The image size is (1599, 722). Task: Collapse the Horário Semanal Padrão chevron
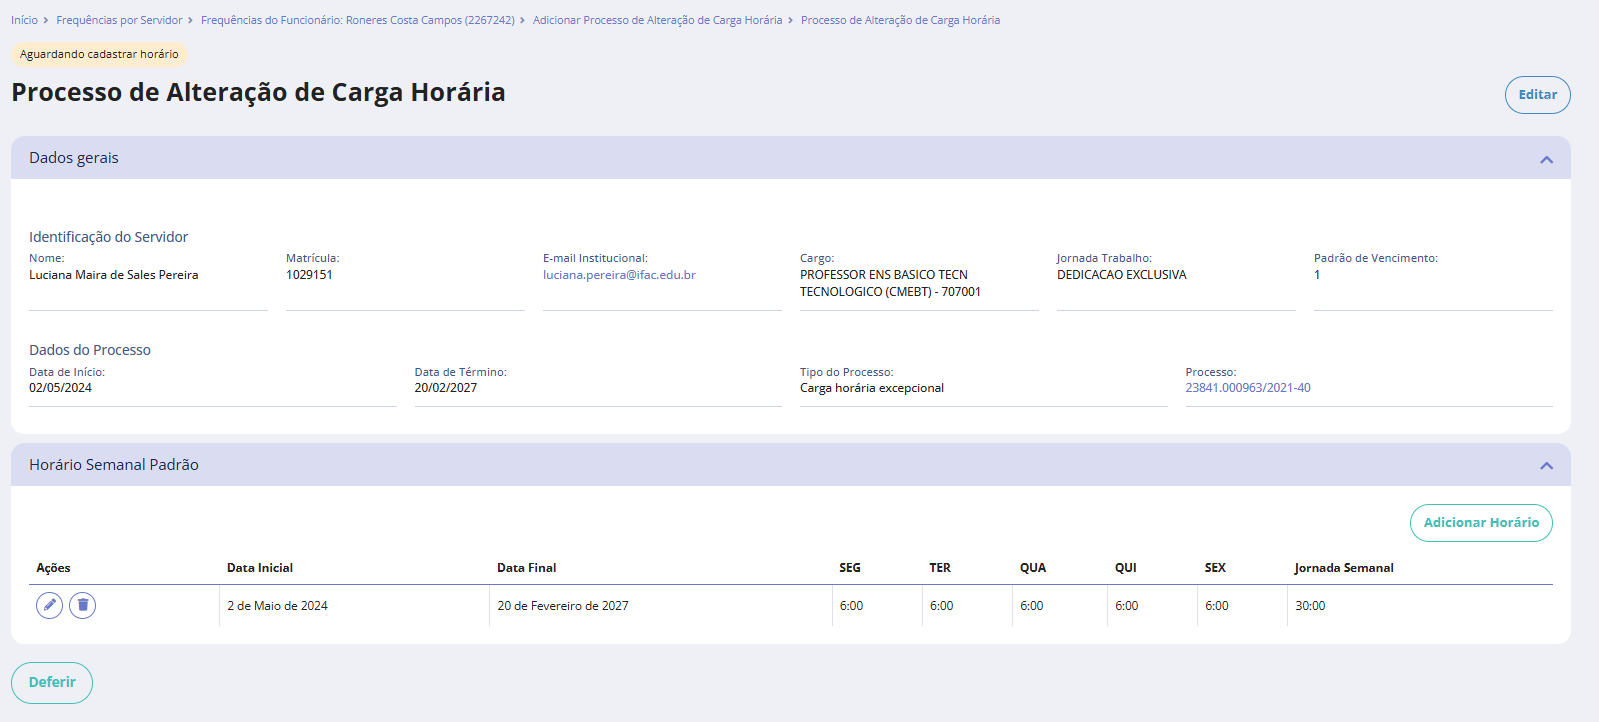1546,465
